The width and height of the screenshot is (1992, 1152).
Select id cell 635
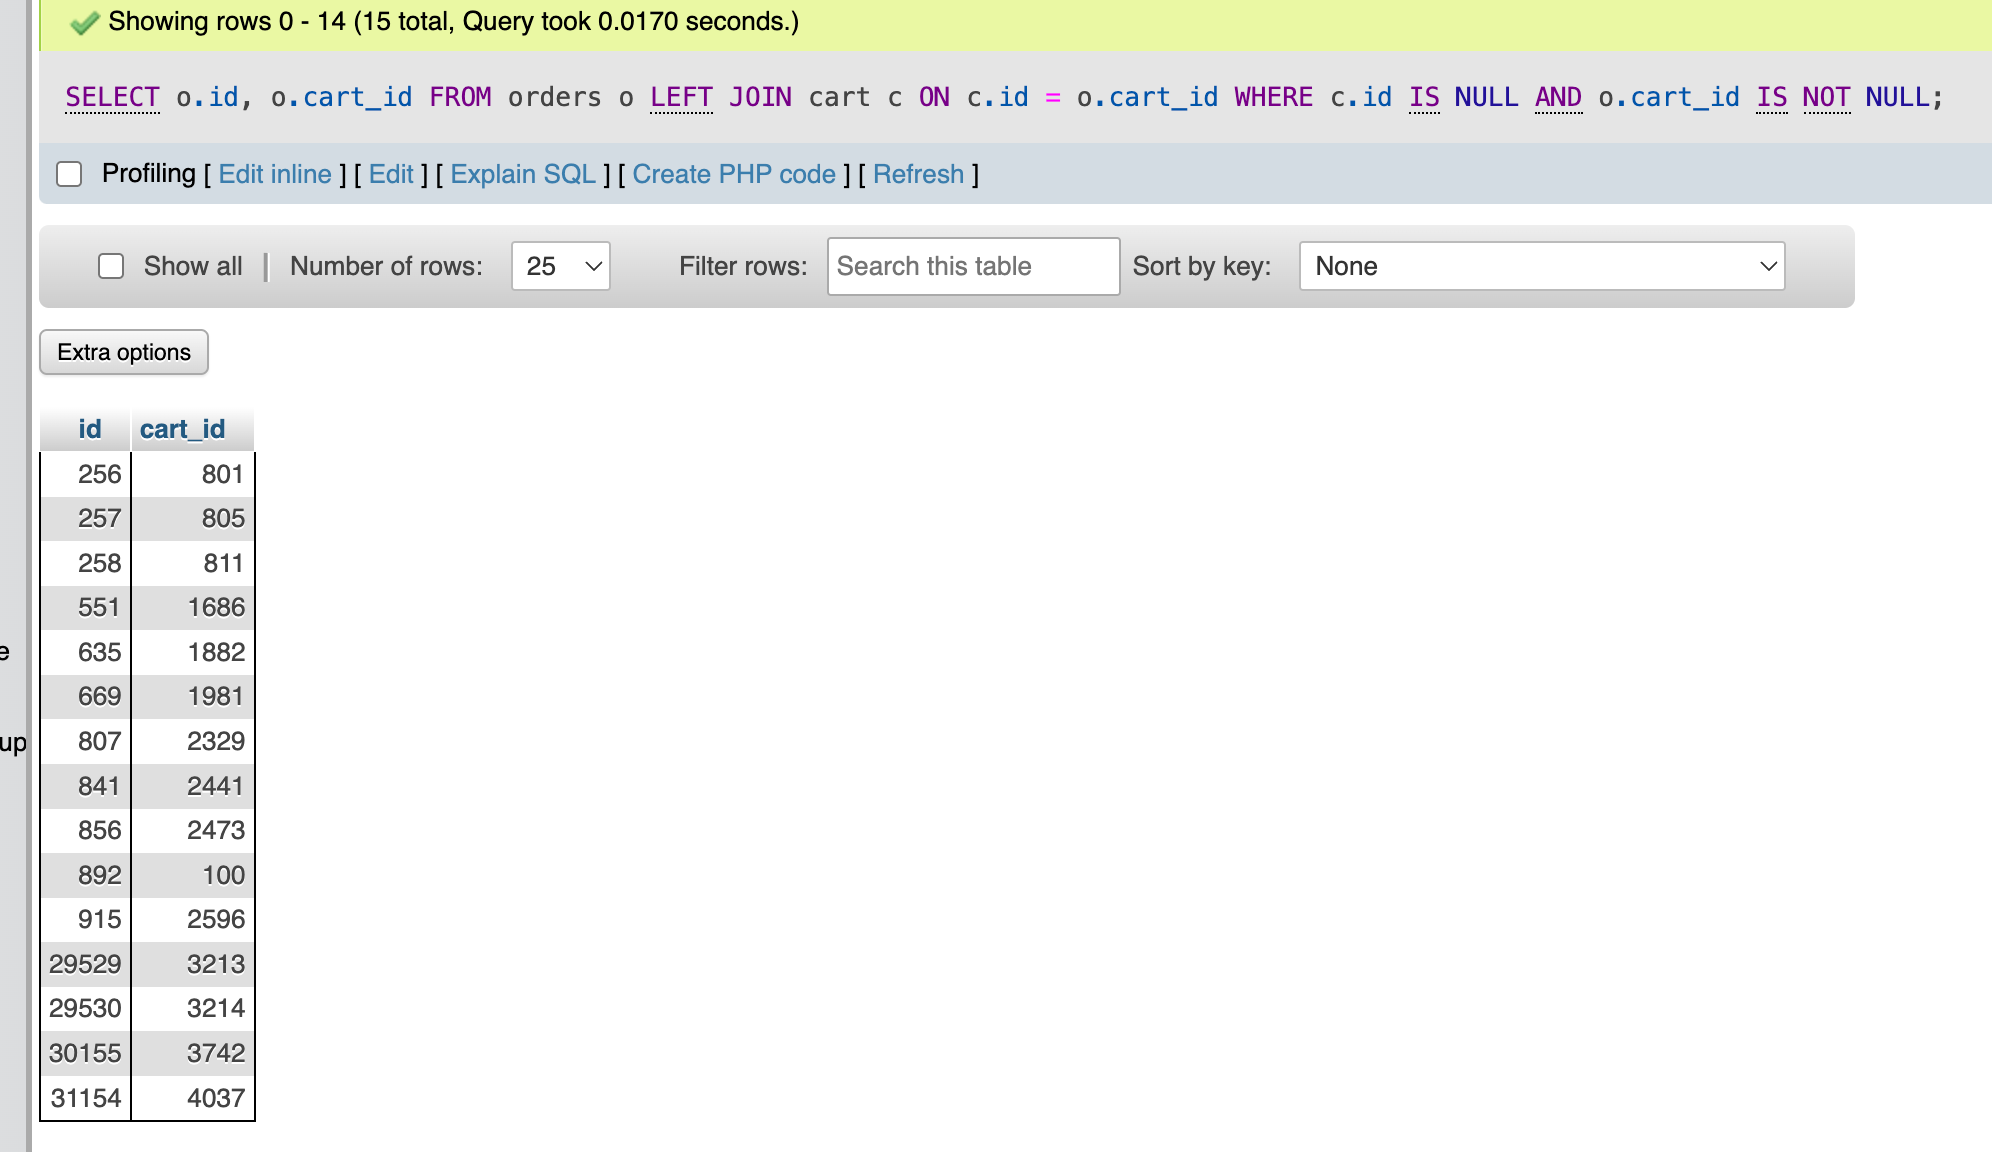(86, 652)
